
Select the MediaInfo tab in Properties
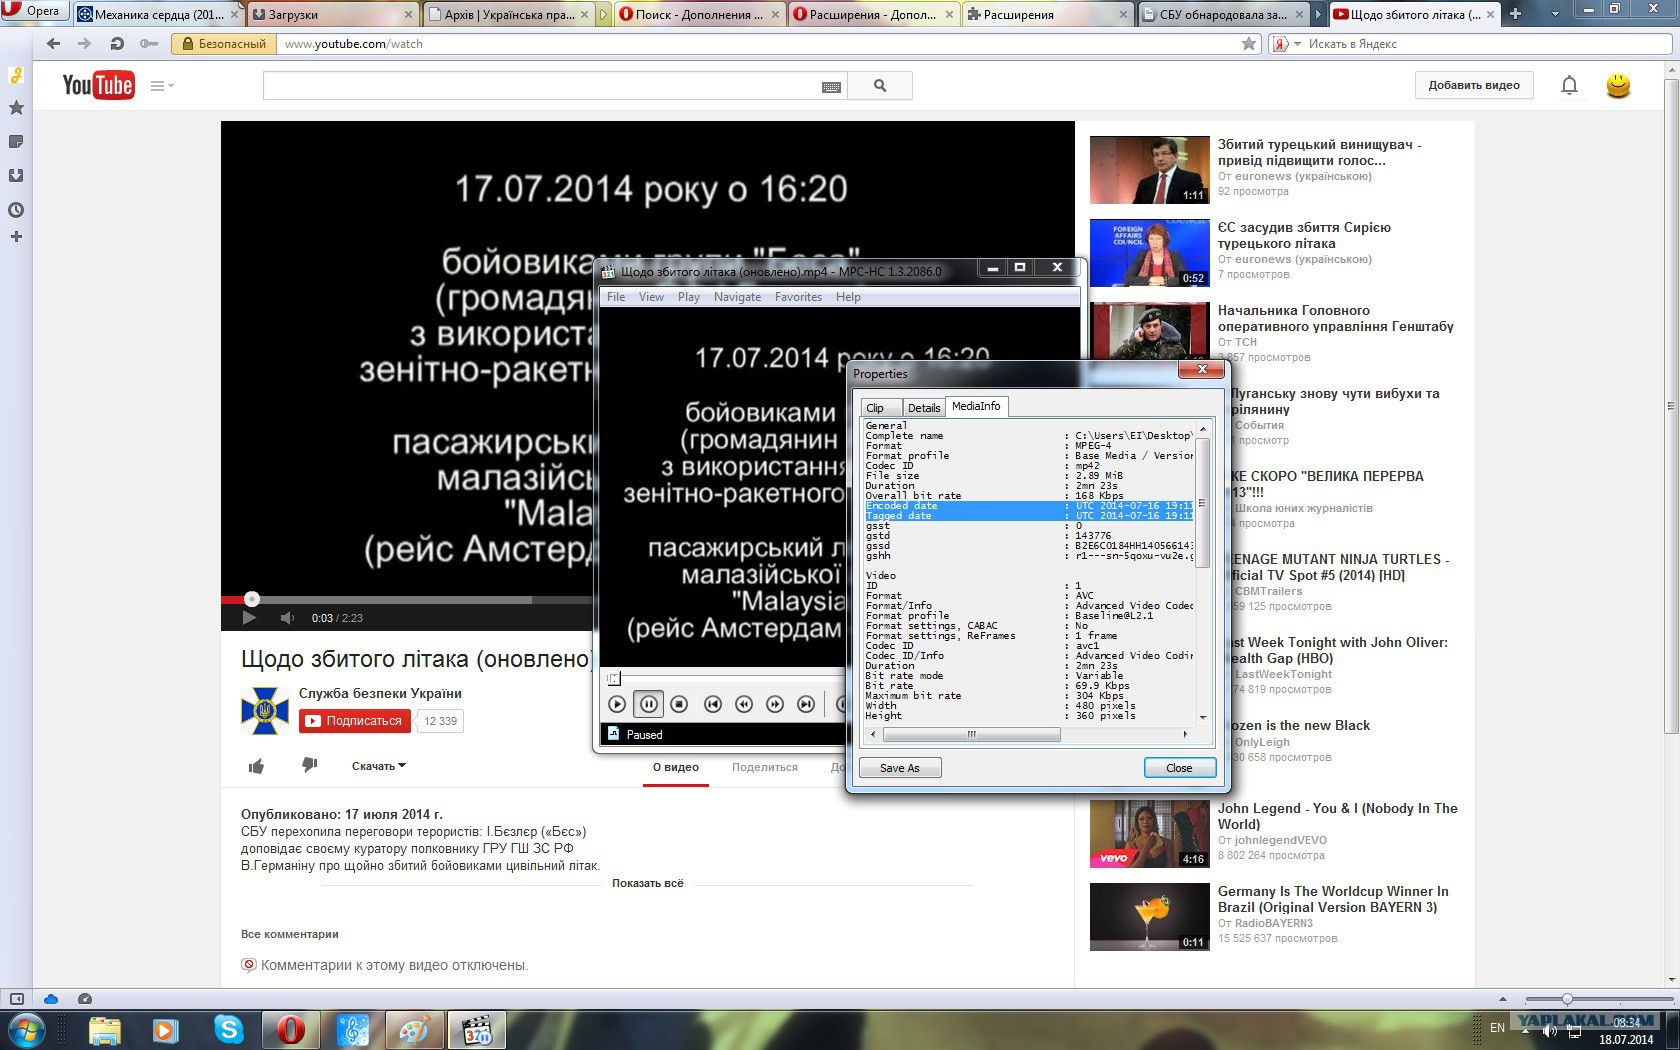click(976, 406)
